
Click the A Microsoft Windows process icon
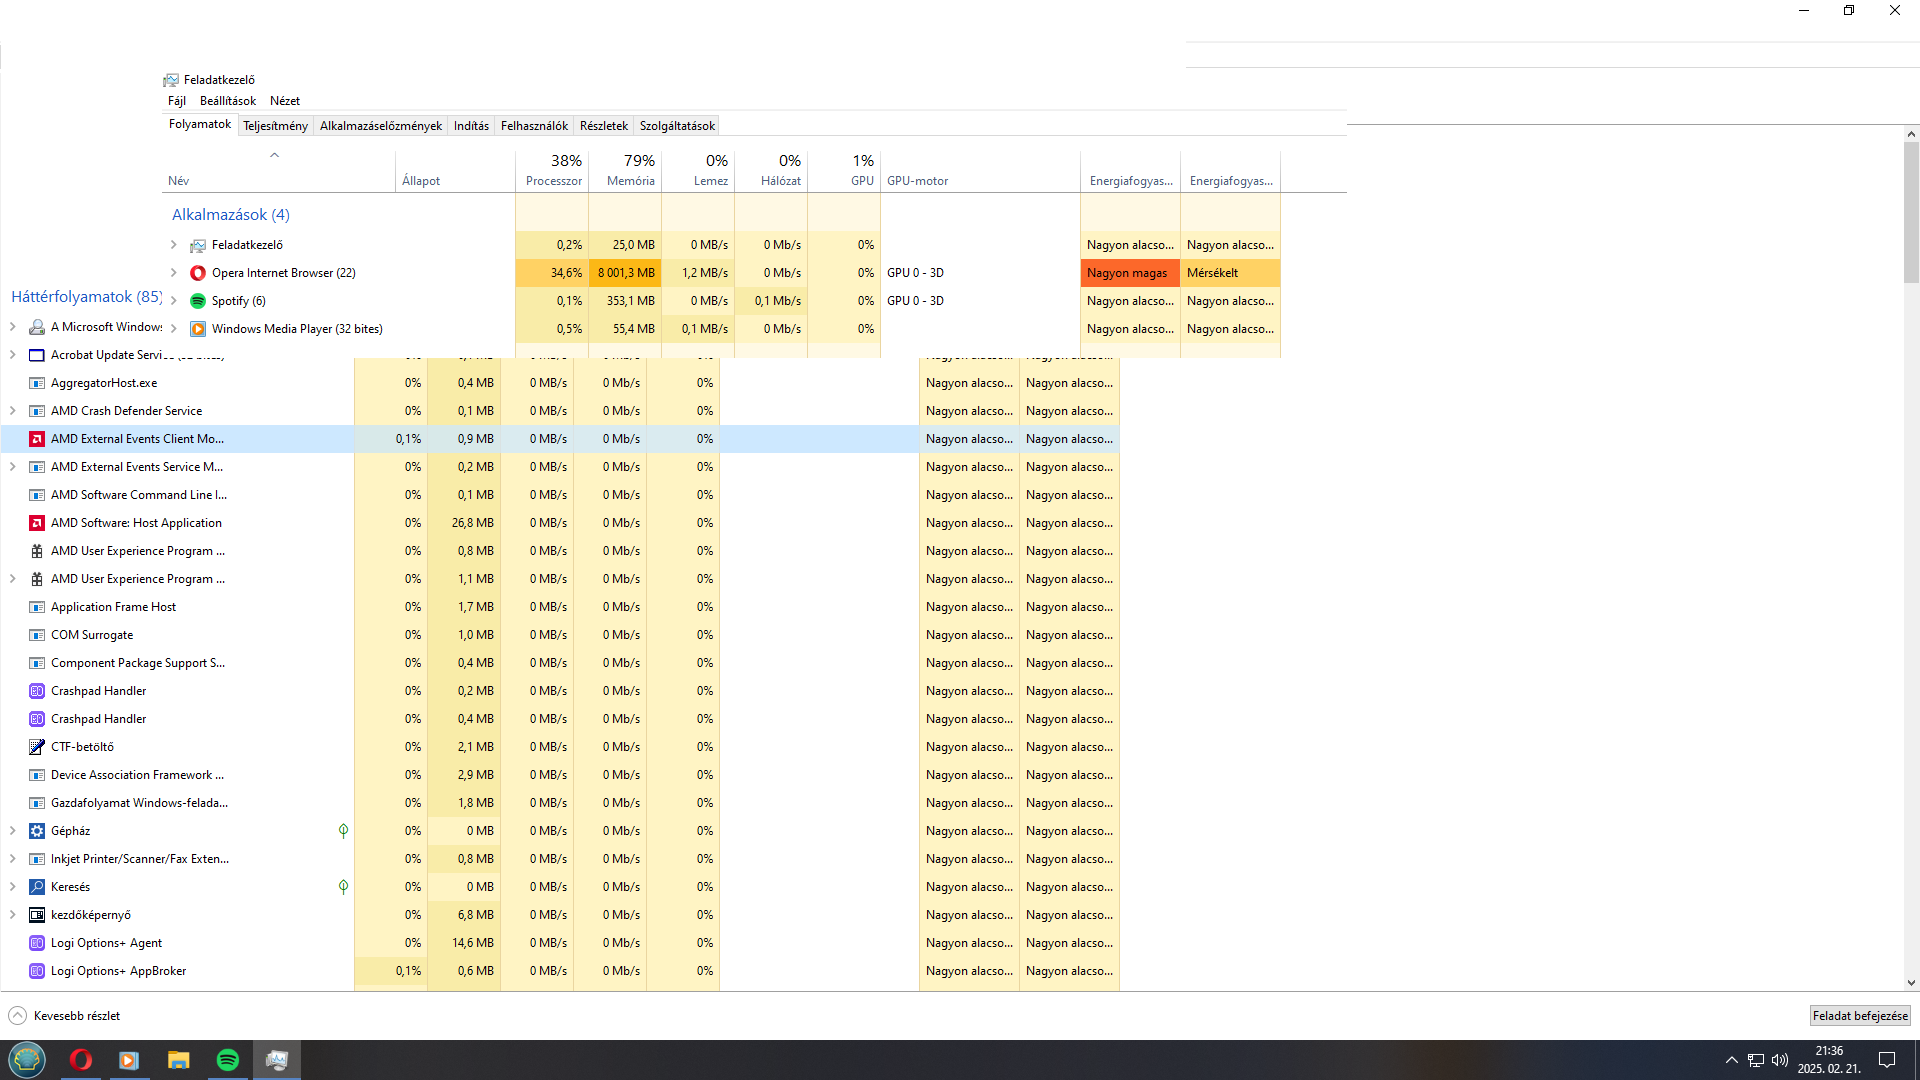[x=37, y=327]
